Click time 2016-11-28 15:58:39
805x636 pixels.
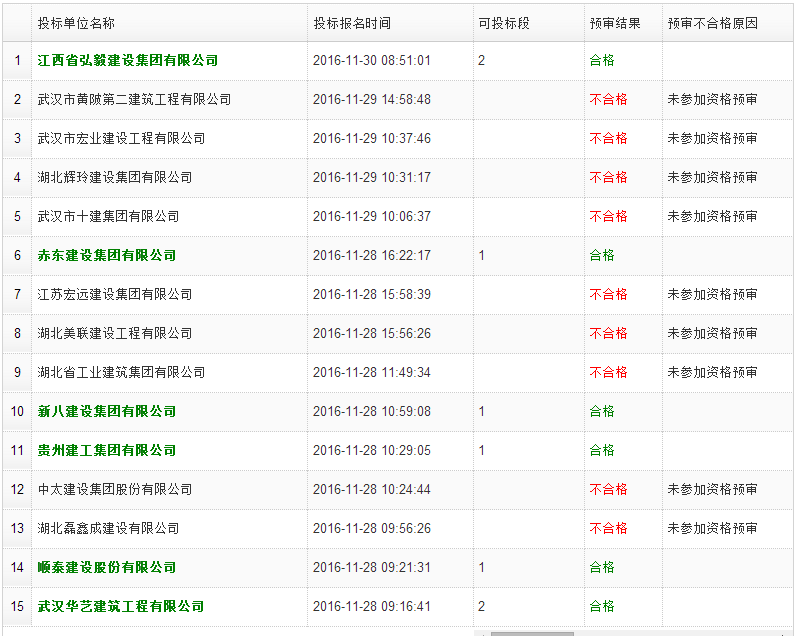(x=372, y=295)
